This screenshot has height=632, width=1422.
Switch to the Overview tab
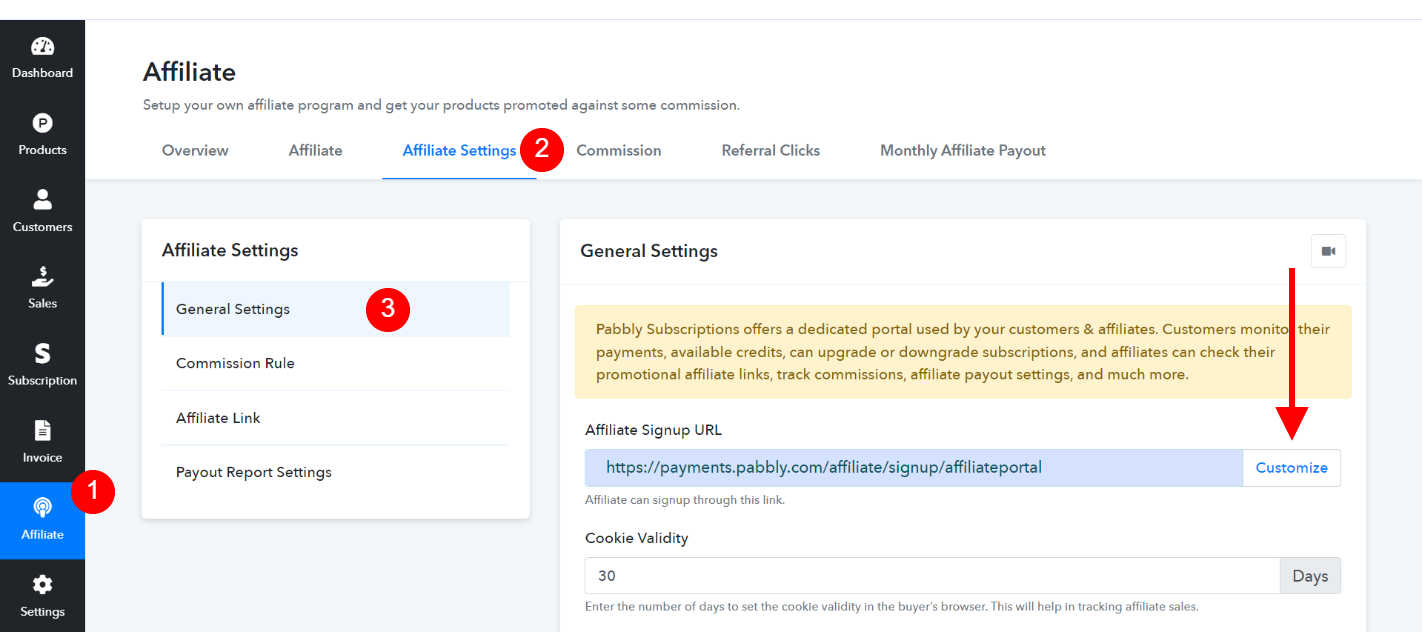point(195,150)
